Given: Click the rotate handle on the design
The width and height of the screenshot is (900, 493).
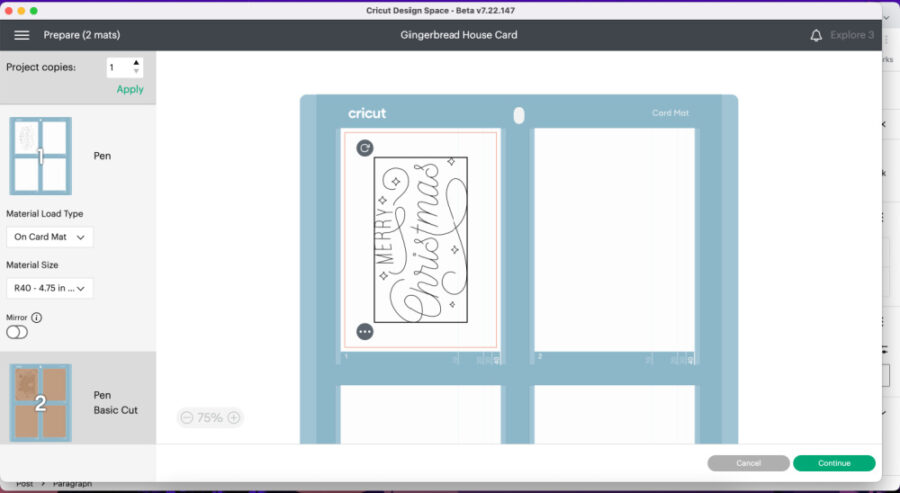Looking at the screenshot, I should pyautogui.click(x=365, y=148).
